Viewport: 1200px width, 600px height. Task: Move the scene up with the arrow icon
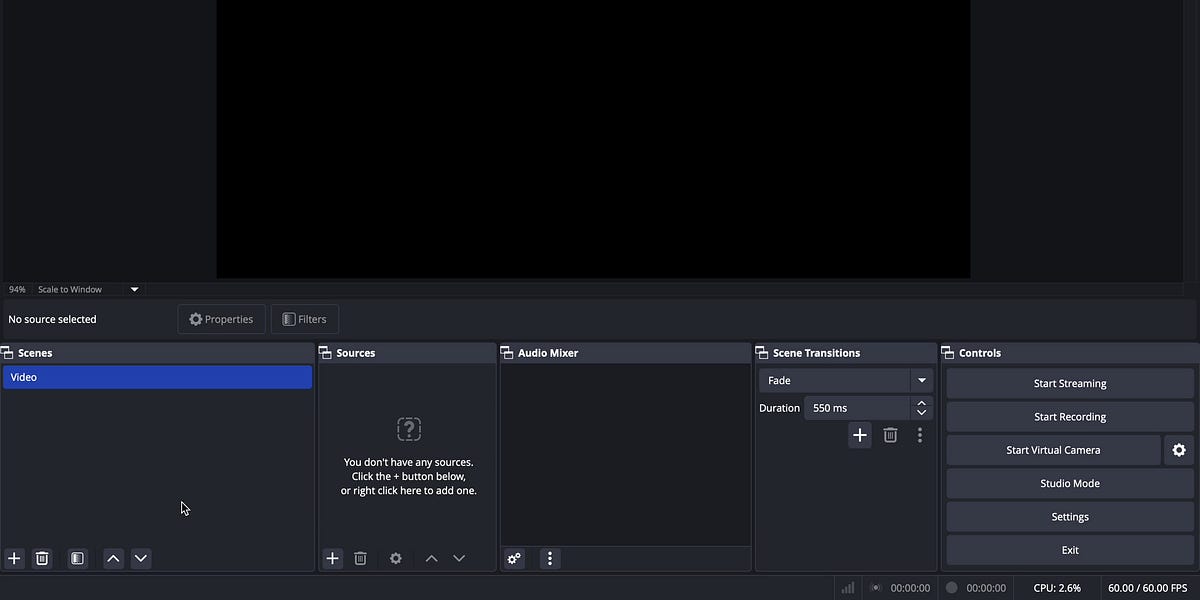113,558
